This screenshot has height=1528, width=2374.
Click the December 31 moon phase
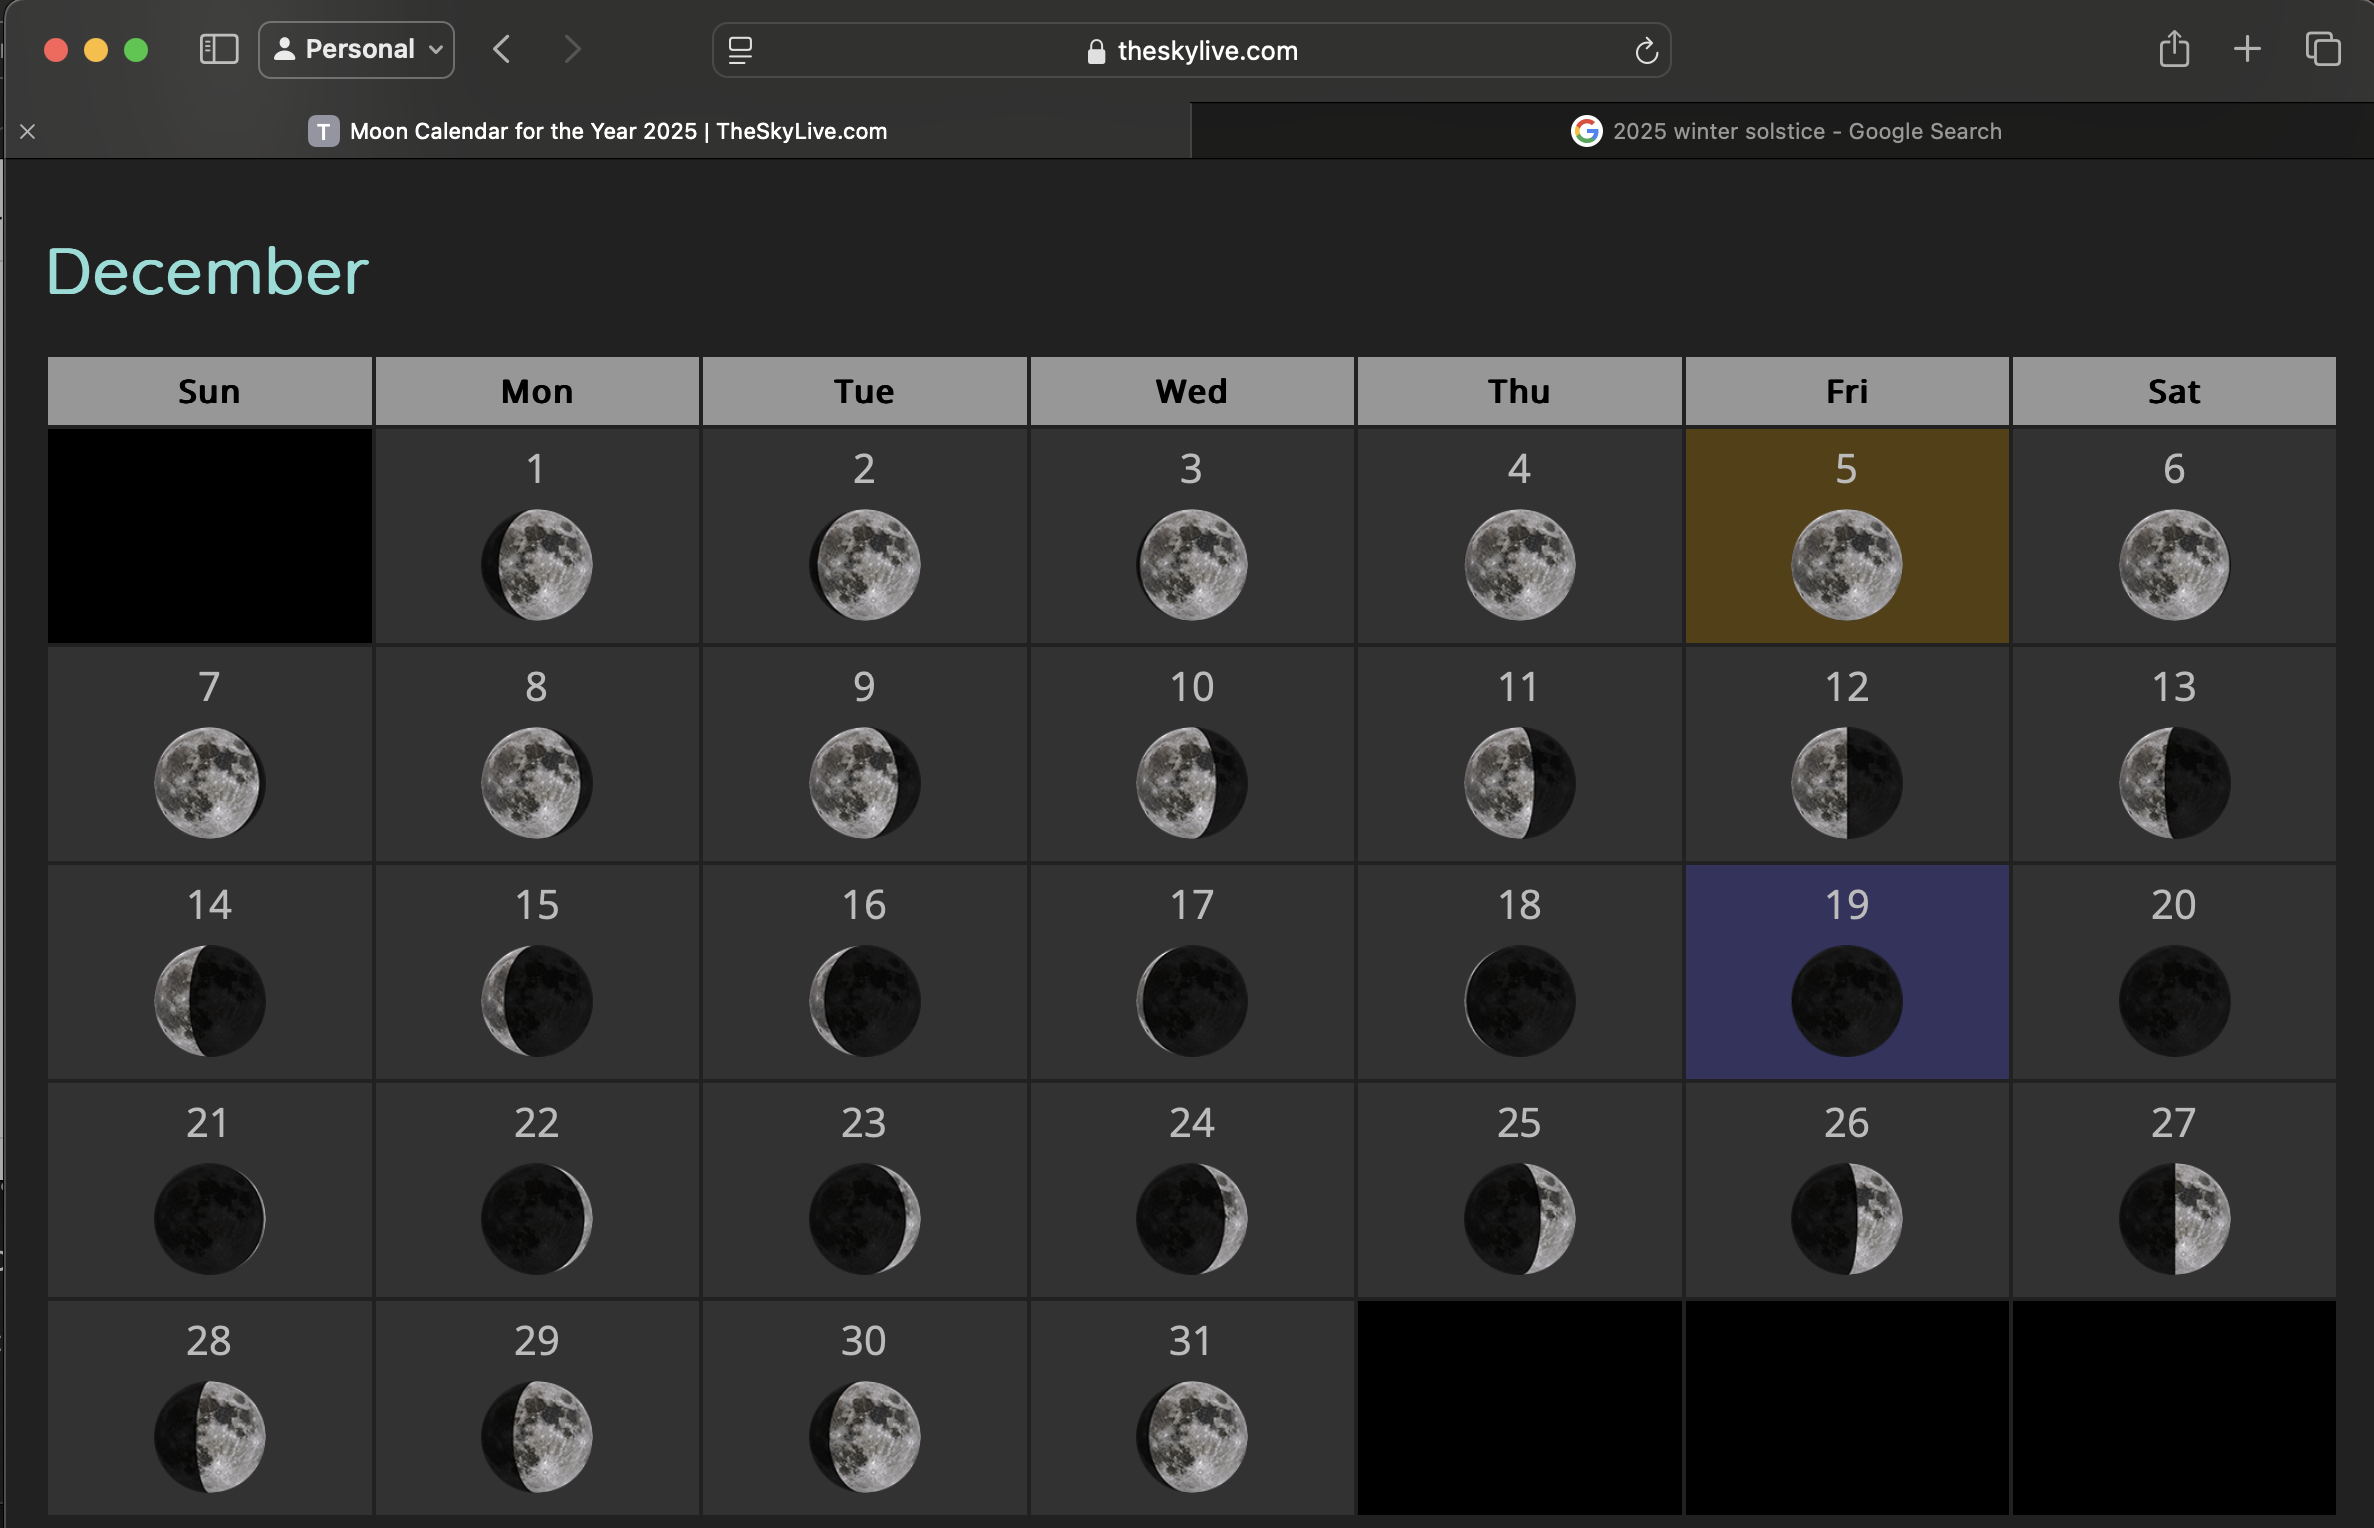[1191, 1436]
